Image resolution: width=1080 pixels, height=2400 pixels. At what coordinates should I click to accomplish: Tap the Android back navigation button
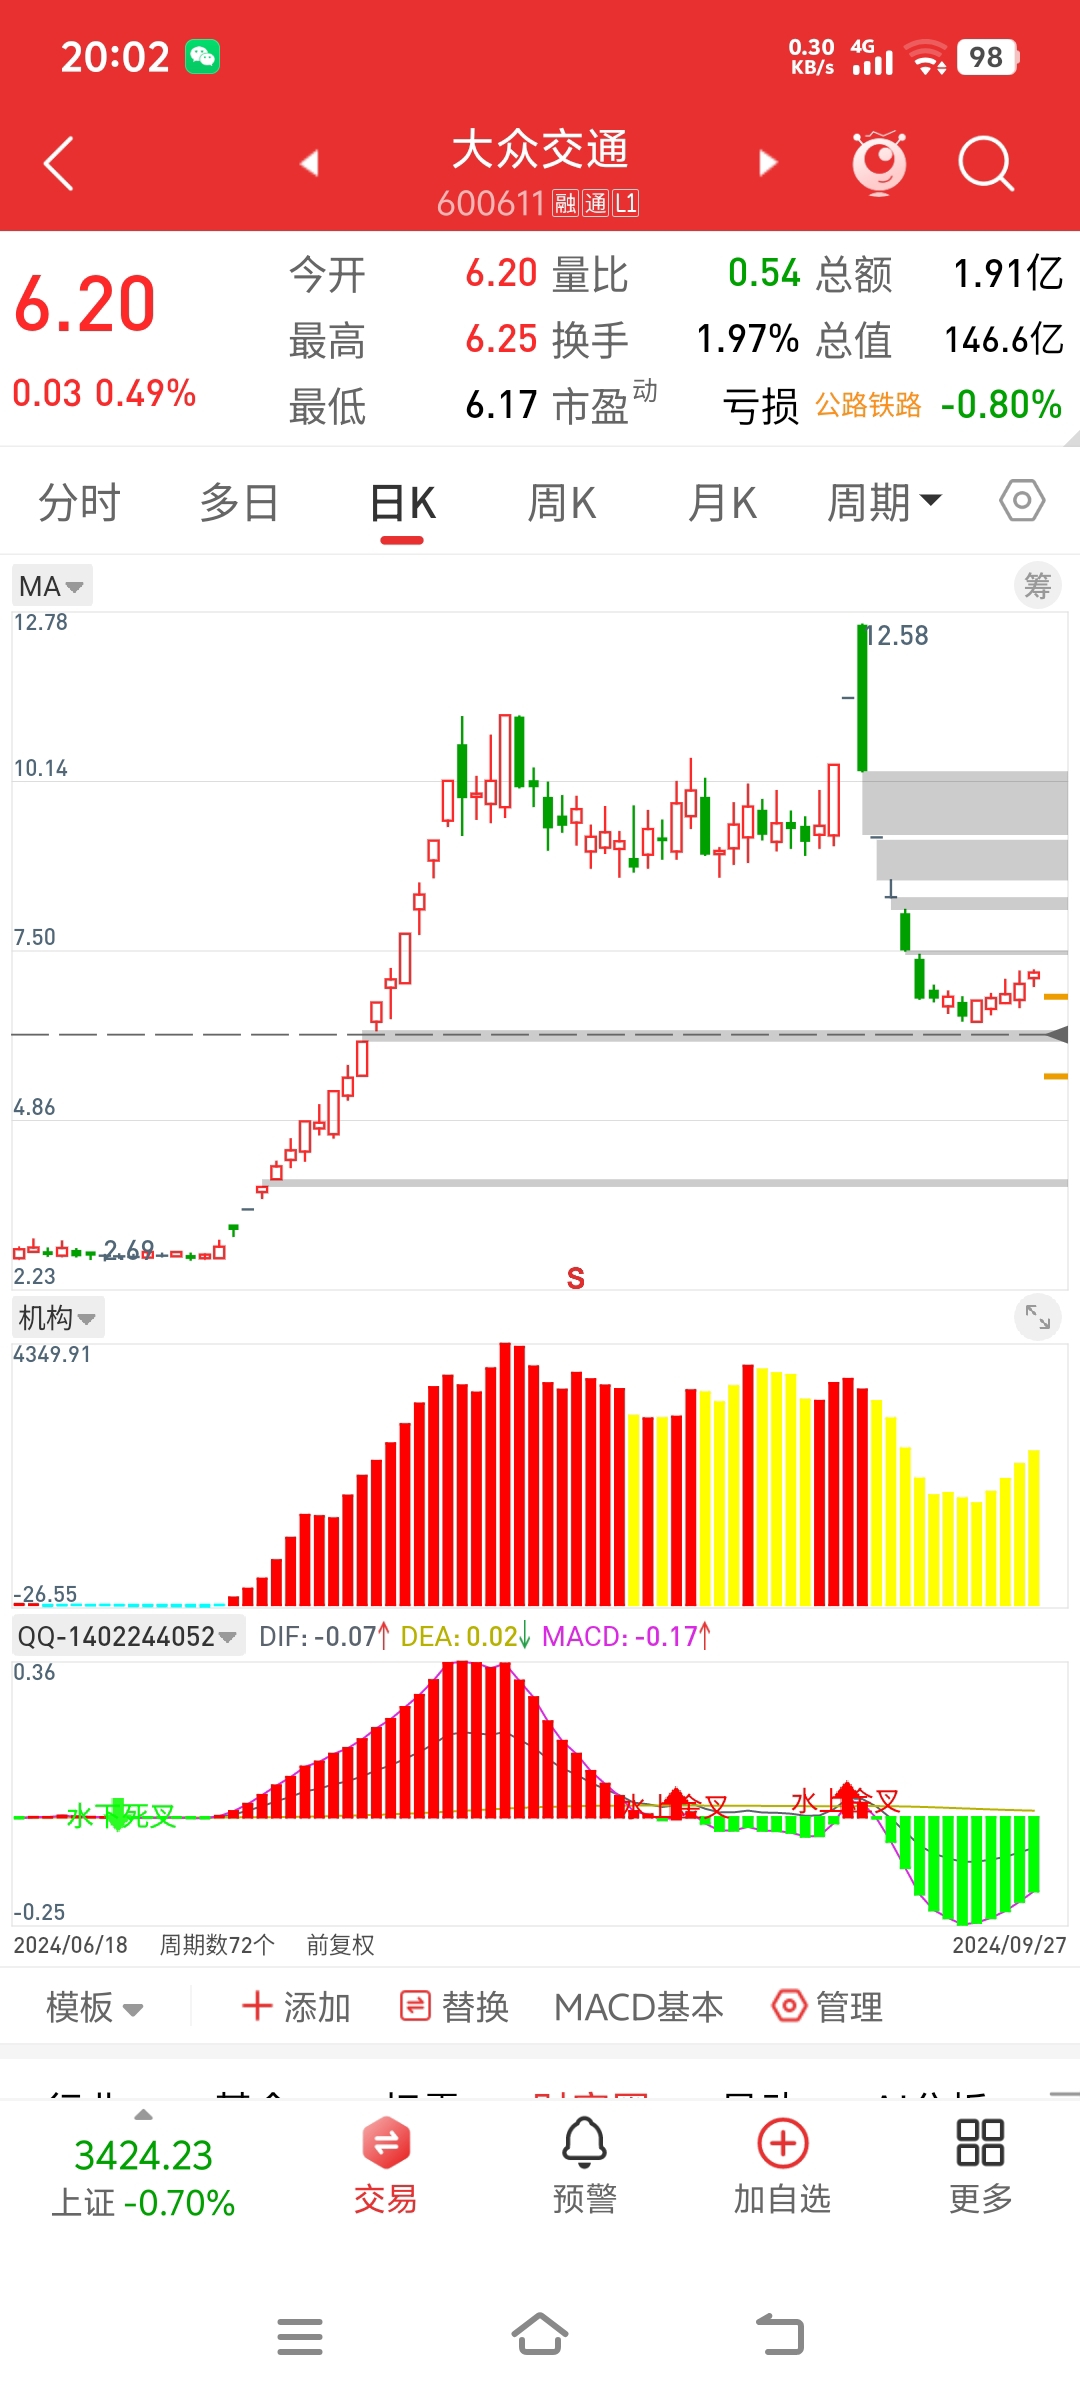(x=780, y=2335)
